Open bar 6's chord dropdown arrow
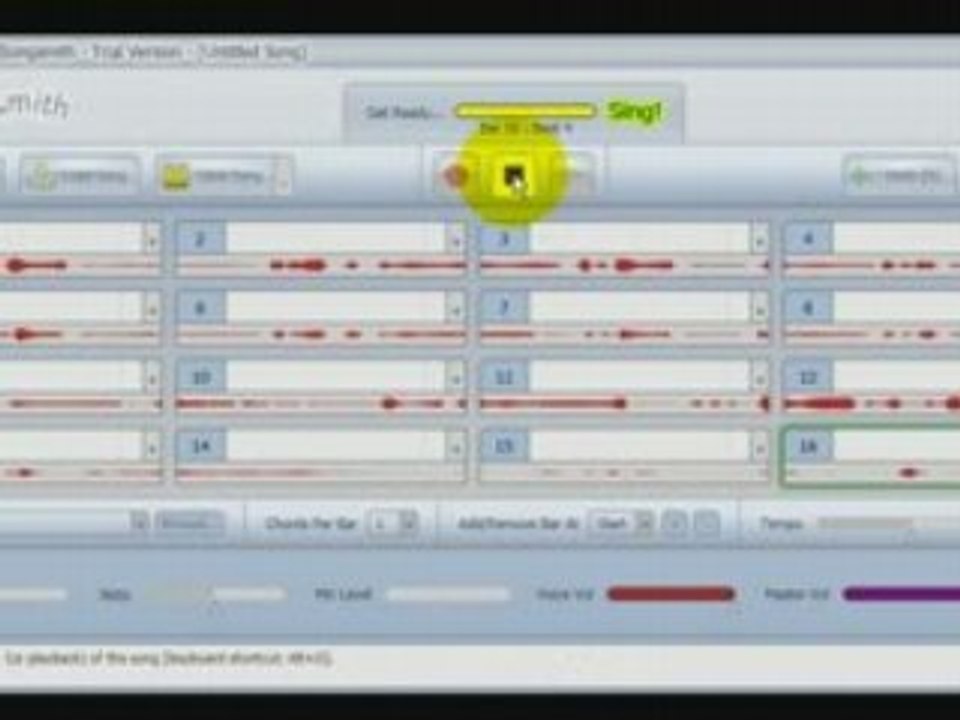Screen dimensions: 960x720 [x=456, y=309]
